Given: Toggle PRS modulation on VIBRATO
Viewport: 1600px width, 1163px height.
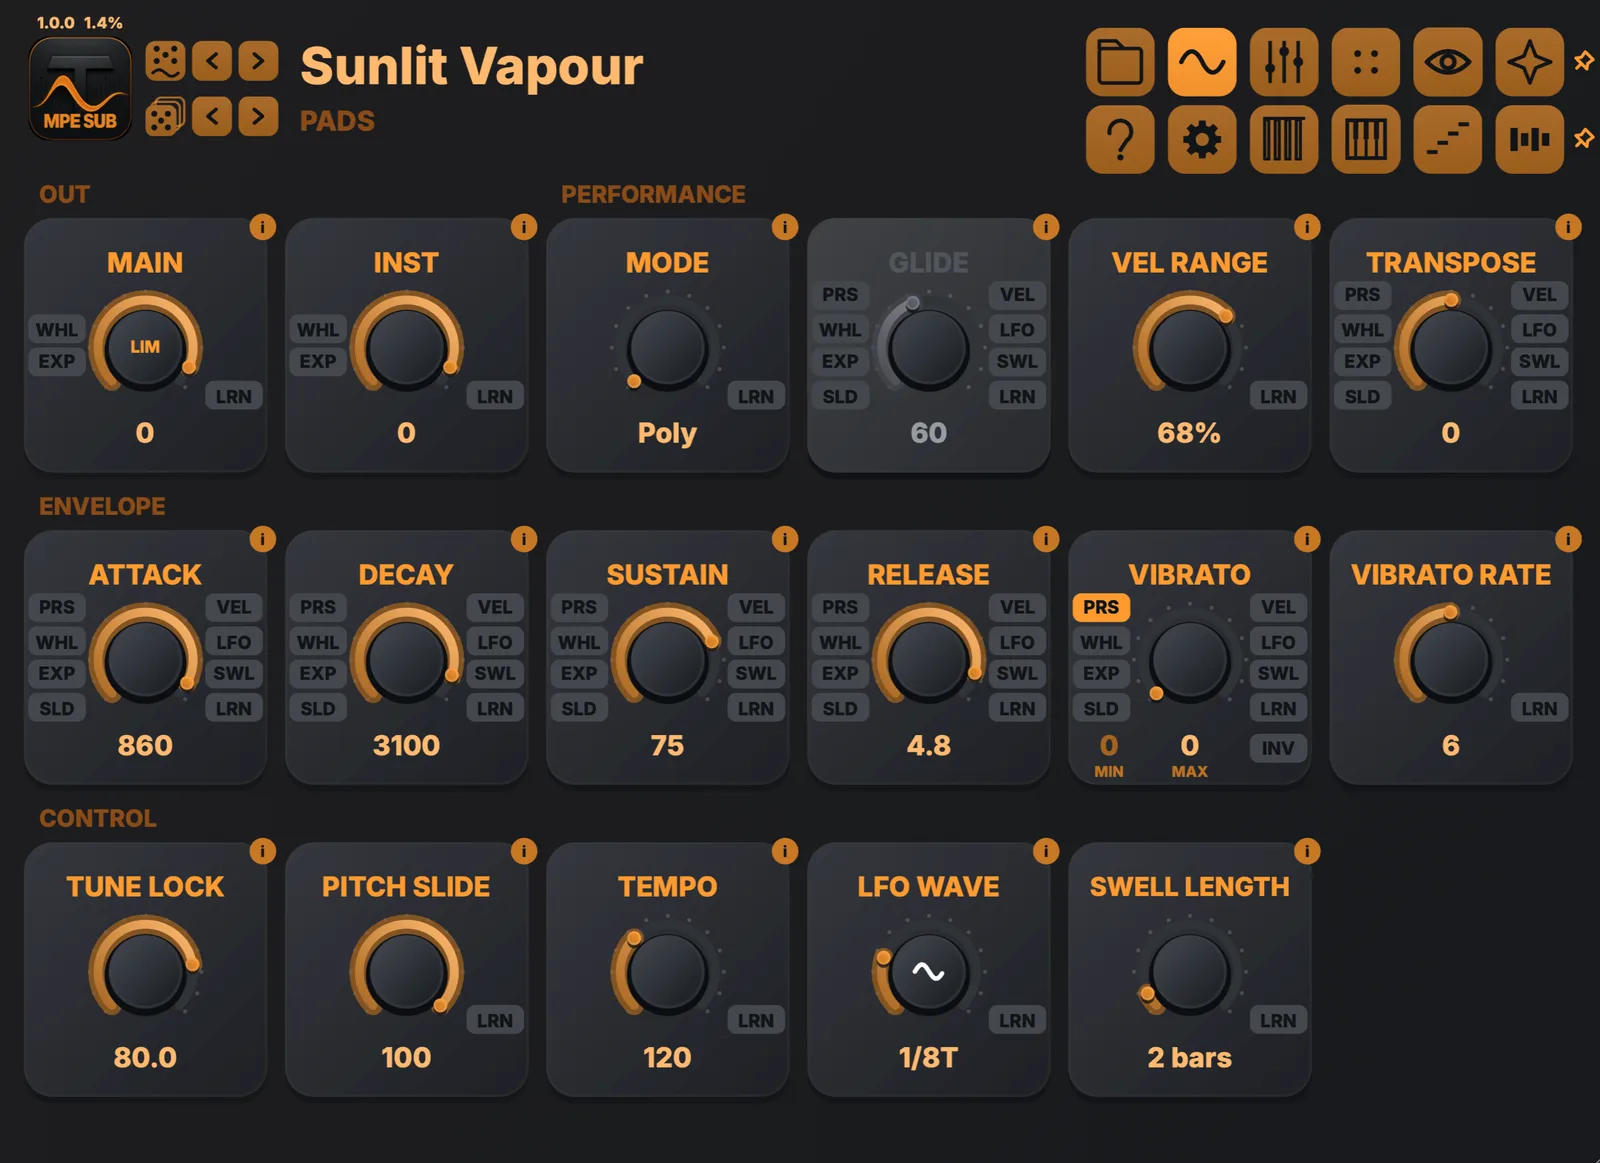Looking at the screenshot, I should (1101, 607).
